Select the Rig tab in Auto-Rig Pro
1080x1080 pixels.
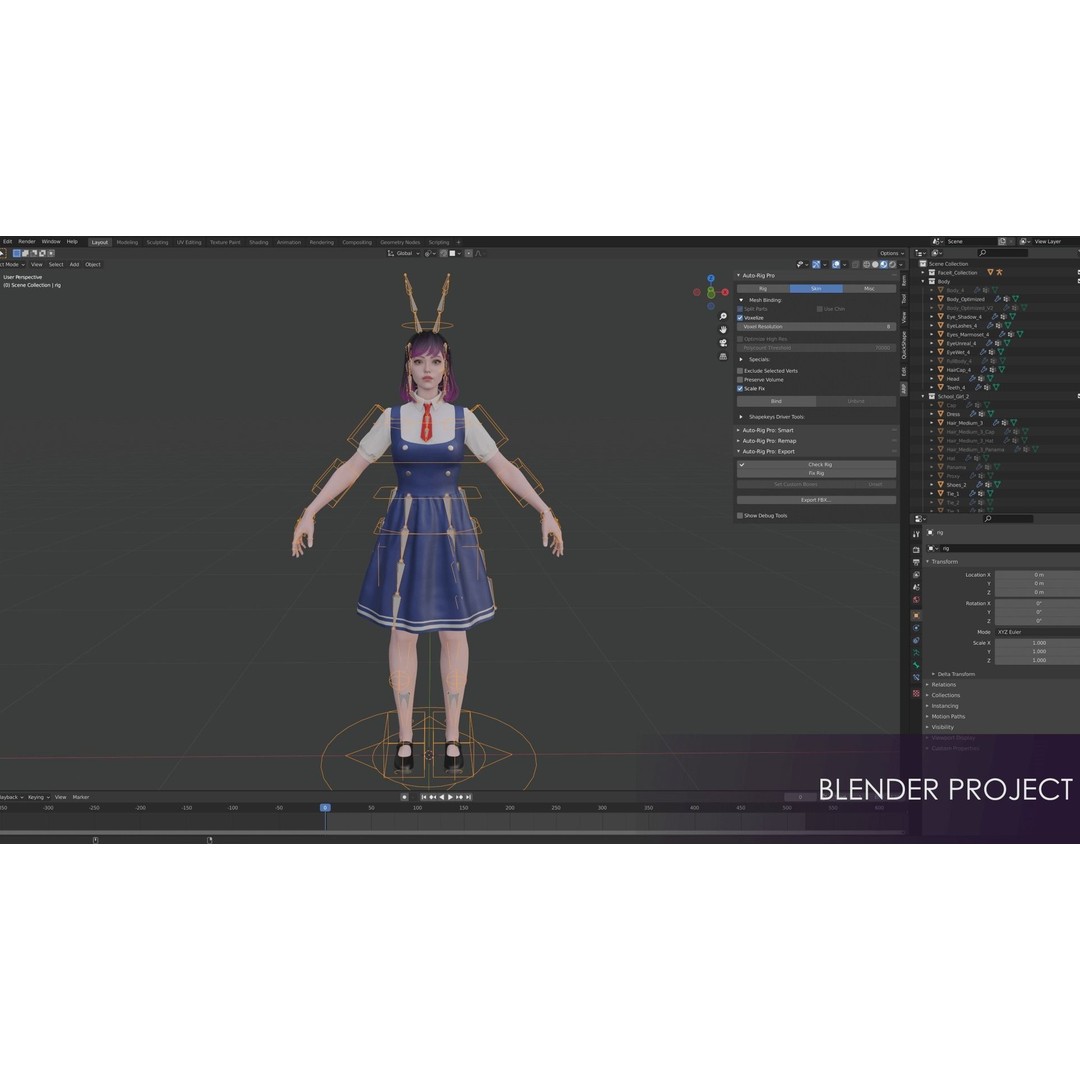[x=763, y=289]
